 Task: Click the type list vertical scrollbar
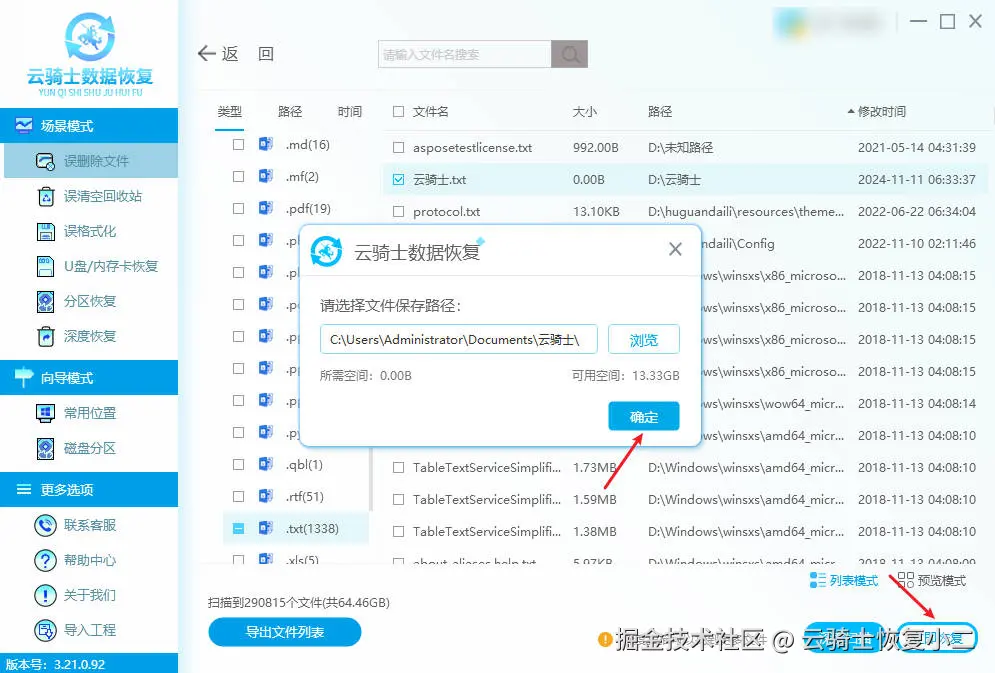pyautogui.click(x=371, y=479)
